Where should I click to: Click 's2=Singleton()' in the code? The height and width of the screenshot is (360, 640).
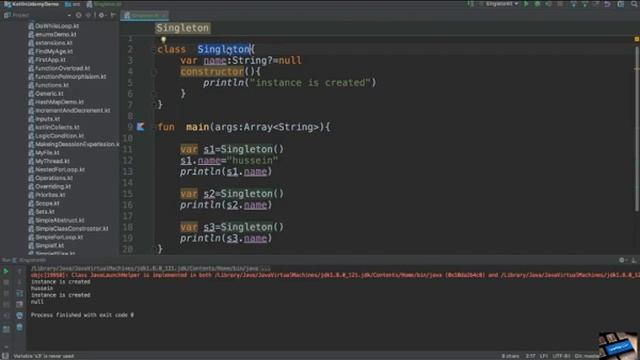pyautogui.click(x=243, y=193)
